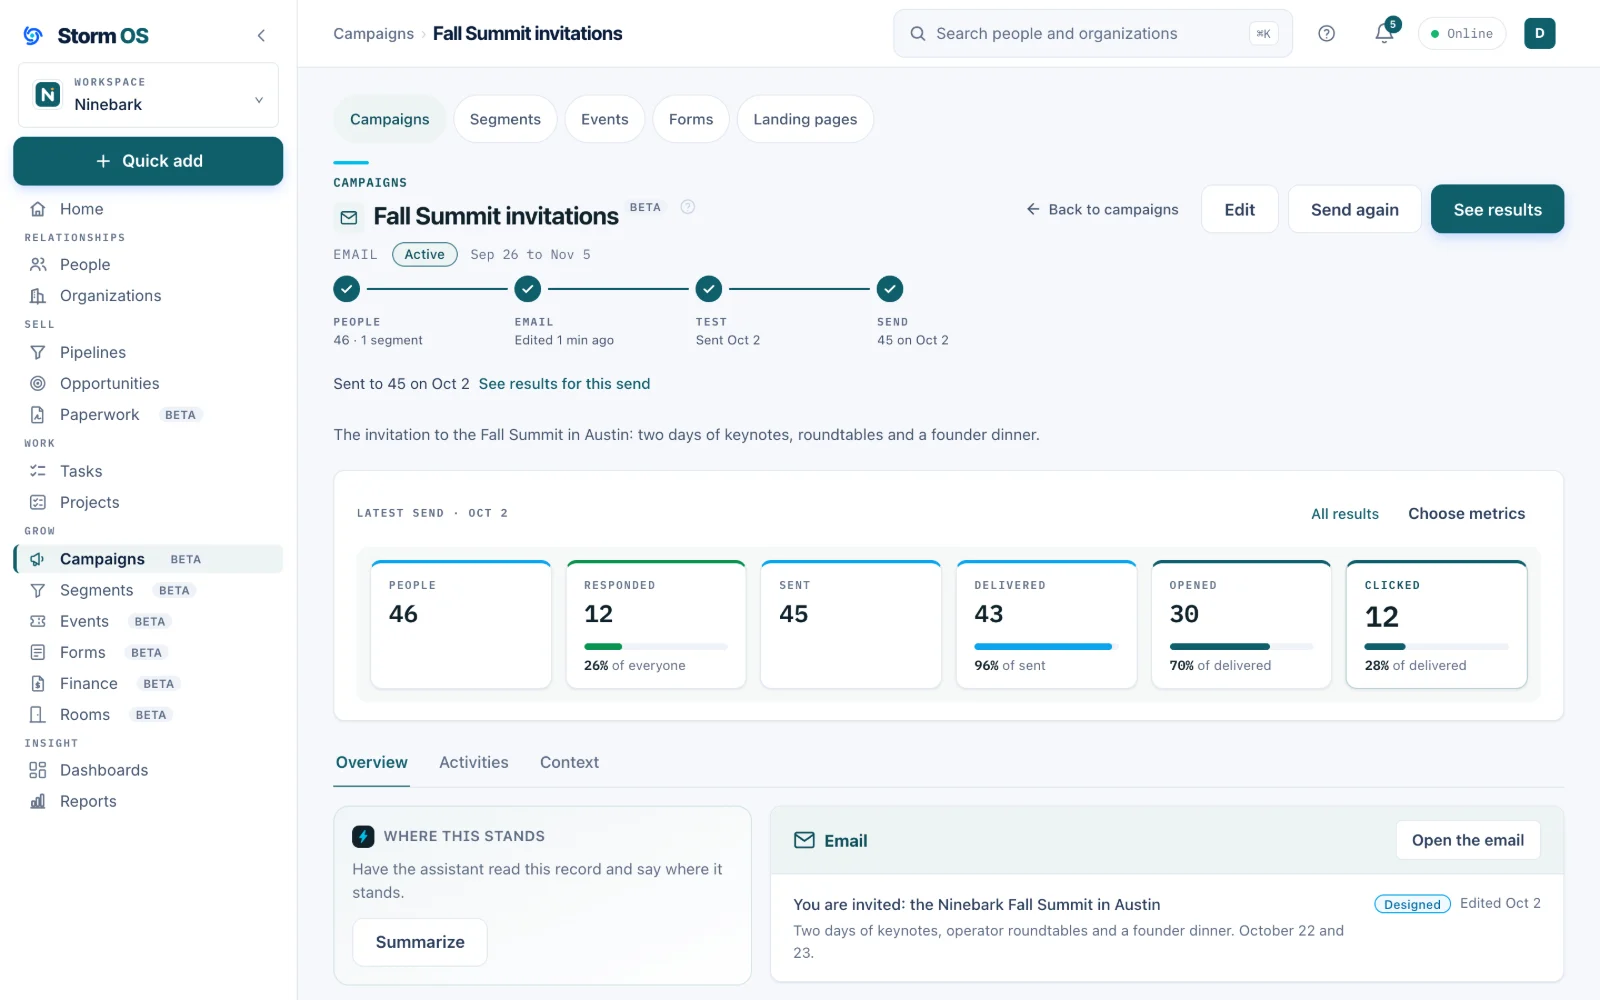The height and width of the screenshot is (1000, 1600).
Task: Click the Active status badge
Action: pos(424,255)
